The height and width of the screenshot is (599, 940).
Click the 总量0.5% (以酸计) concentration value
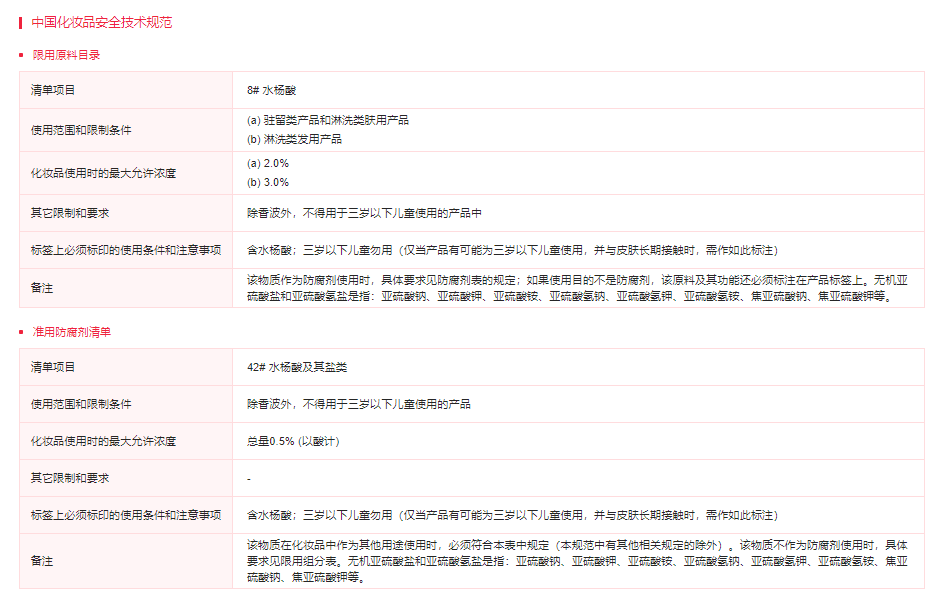click(292, 440)
